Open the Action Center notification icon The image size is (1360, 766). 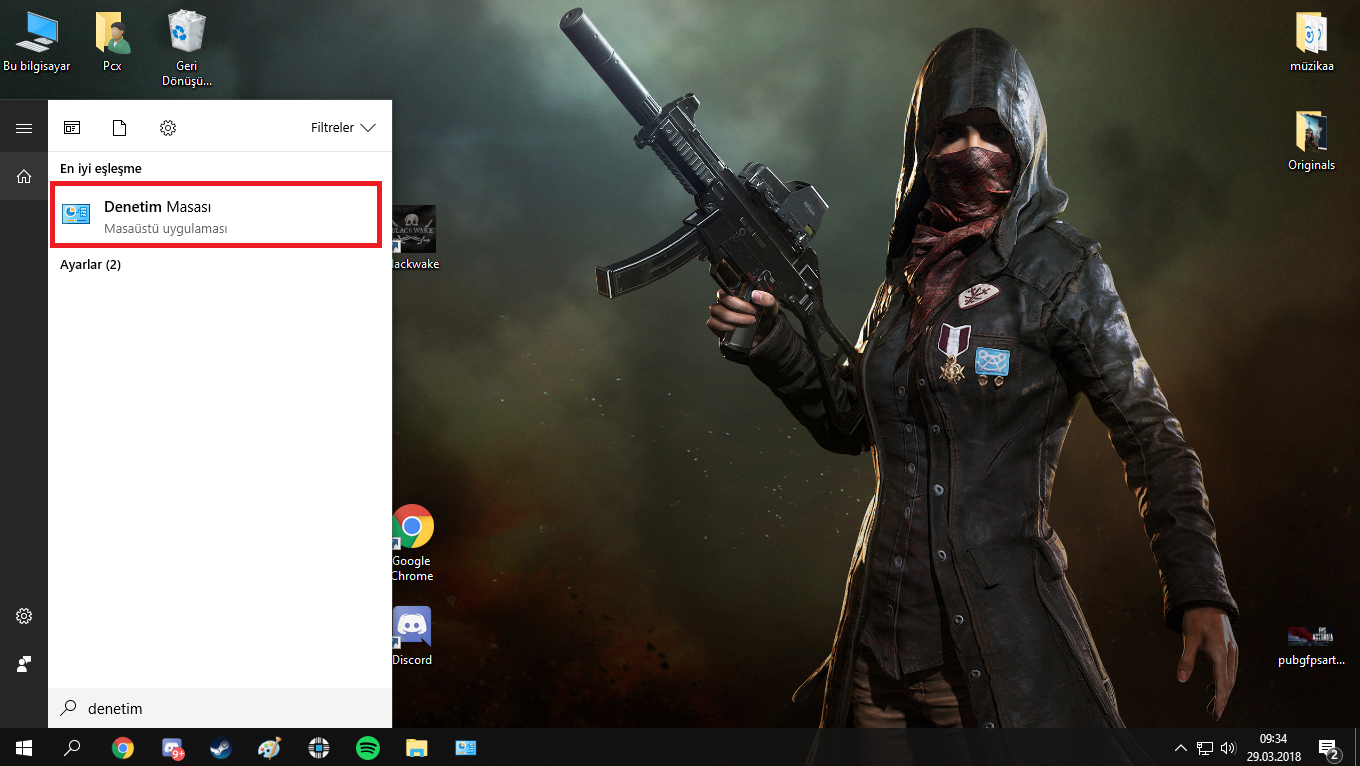pos(1329,747)
